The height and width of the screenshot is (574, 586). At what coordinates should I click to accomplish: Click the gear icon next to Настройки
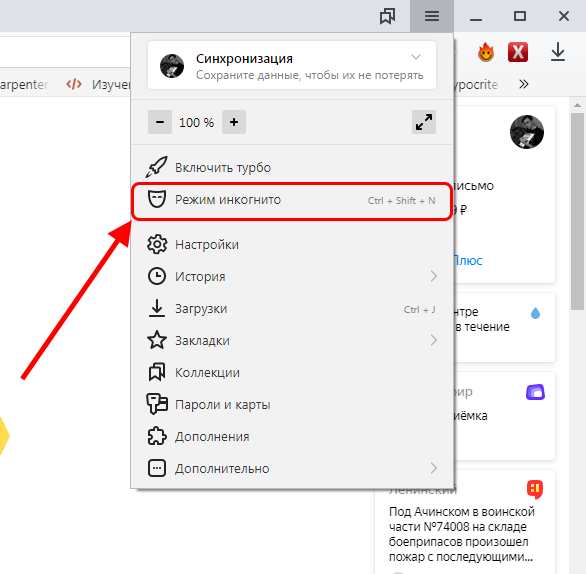157,244
